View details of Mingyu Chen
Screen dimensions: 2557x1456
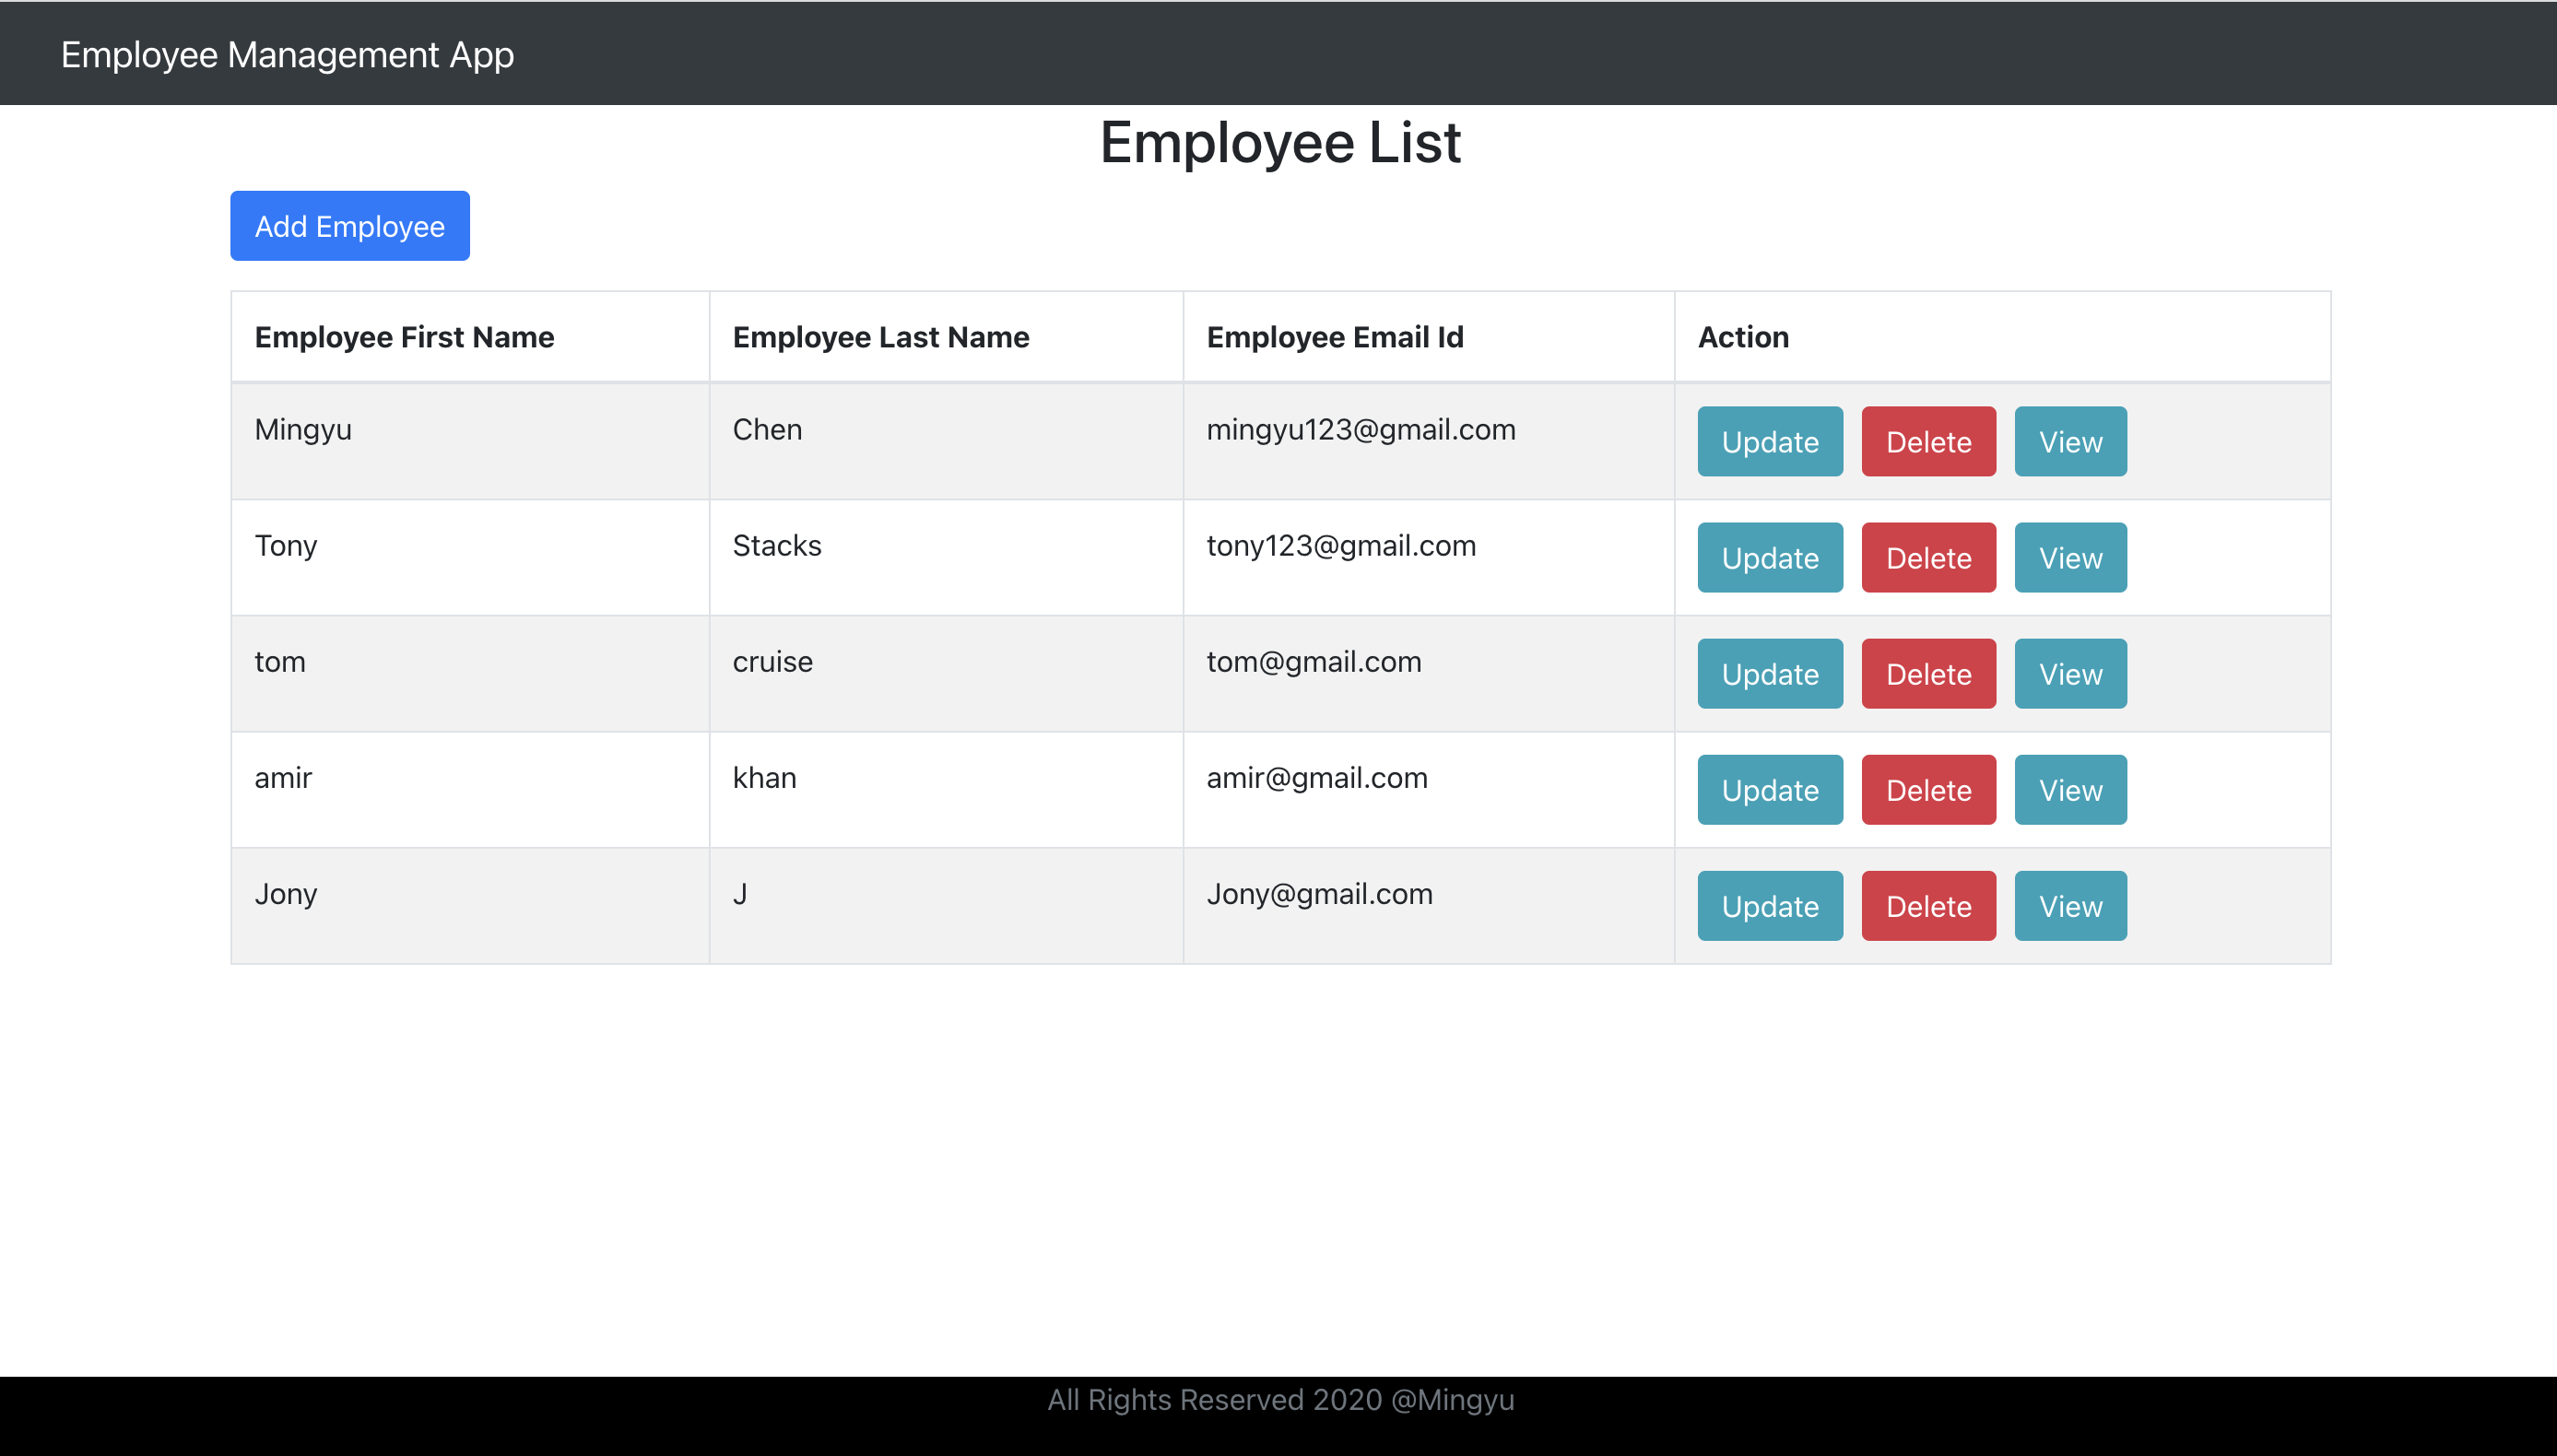coord(2069,441)
